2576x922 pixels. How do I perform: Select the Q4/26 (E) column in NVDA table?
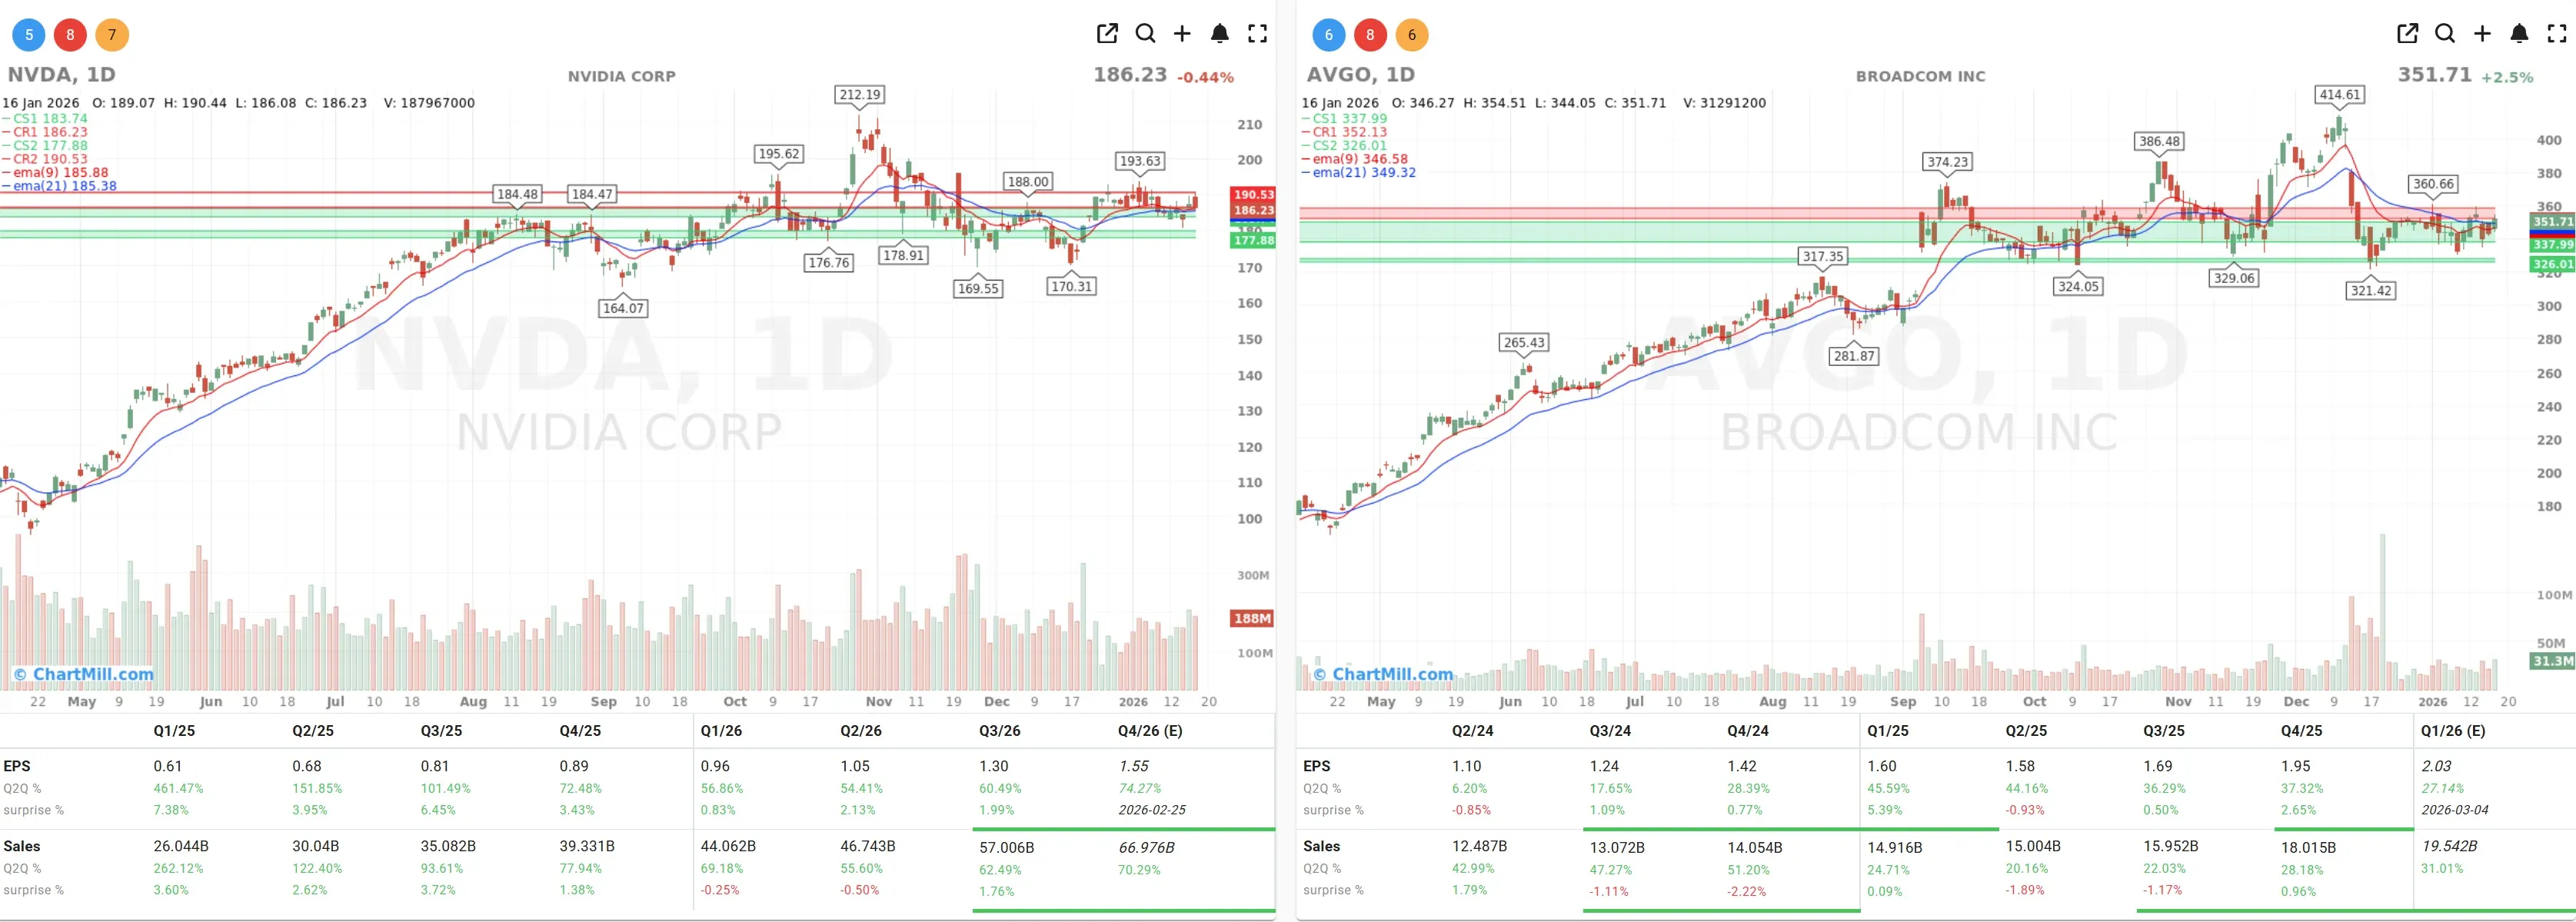1150,731
